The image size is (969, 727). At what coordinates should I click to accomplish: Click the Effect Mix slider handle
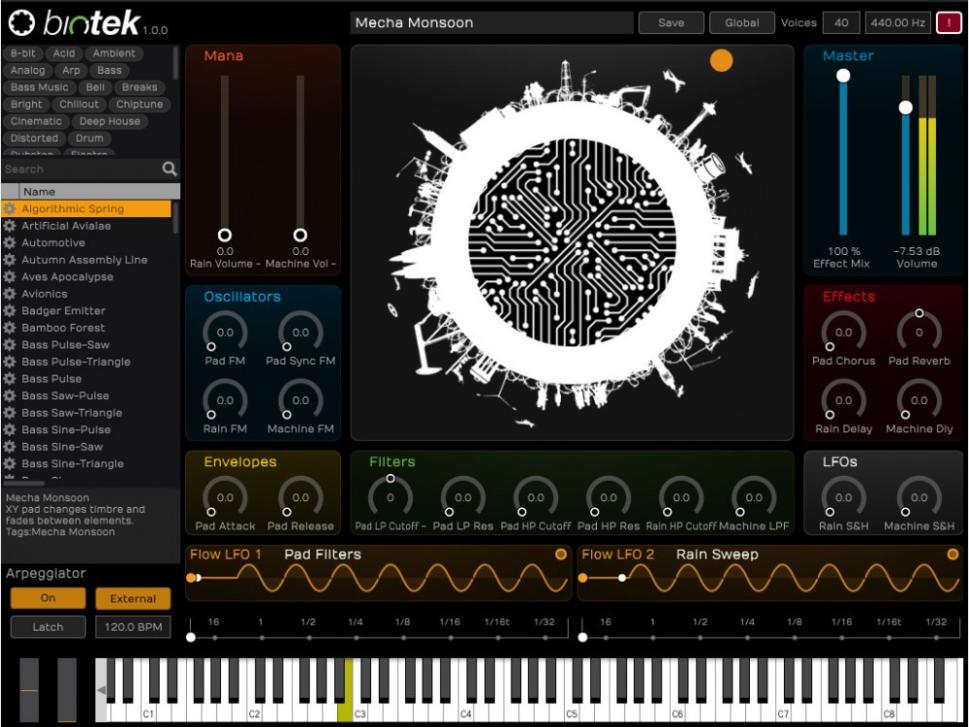843,76
